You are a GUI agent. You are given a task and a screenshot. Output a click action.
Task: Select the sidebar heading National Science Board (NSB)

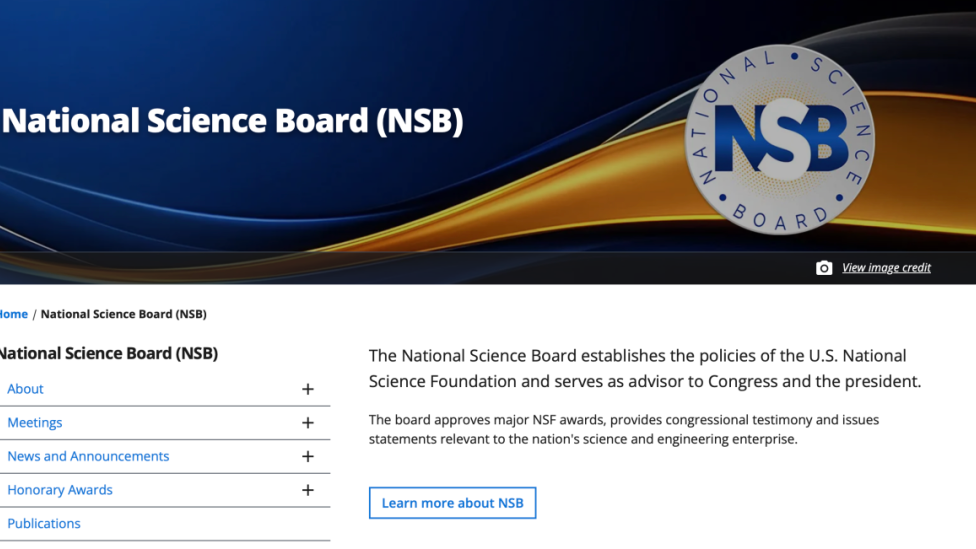(x=109, y=353)
